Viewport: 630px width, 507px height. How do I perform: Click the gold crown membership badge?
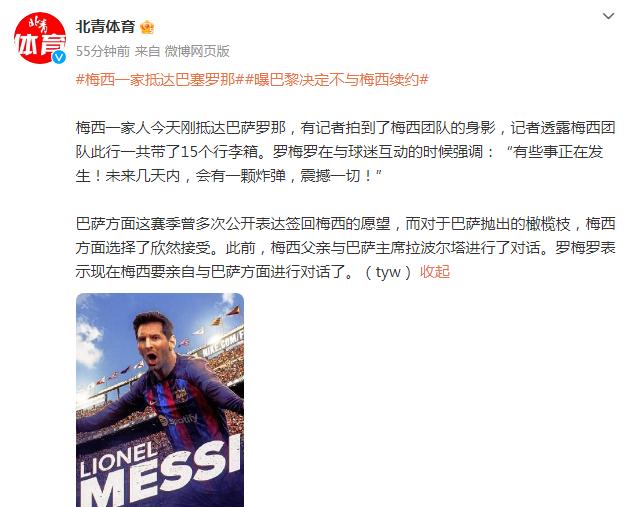click(x=147, y=27)
